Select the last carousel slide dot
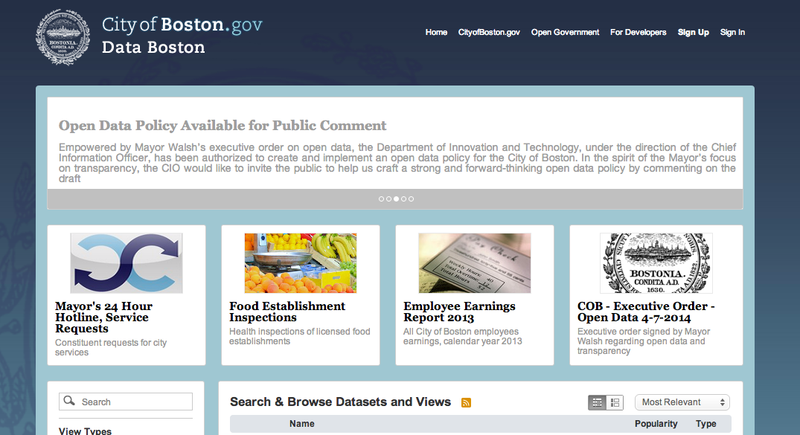800x435 pixels. [411, 199]
